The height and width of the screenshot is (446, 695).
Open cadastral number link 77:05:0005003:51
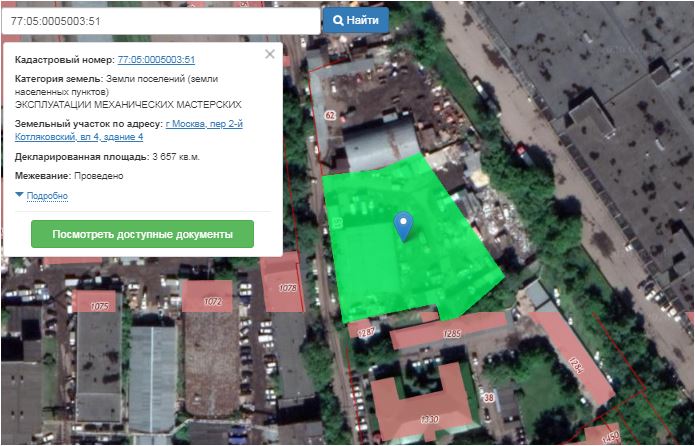click(x=156, y=60)
